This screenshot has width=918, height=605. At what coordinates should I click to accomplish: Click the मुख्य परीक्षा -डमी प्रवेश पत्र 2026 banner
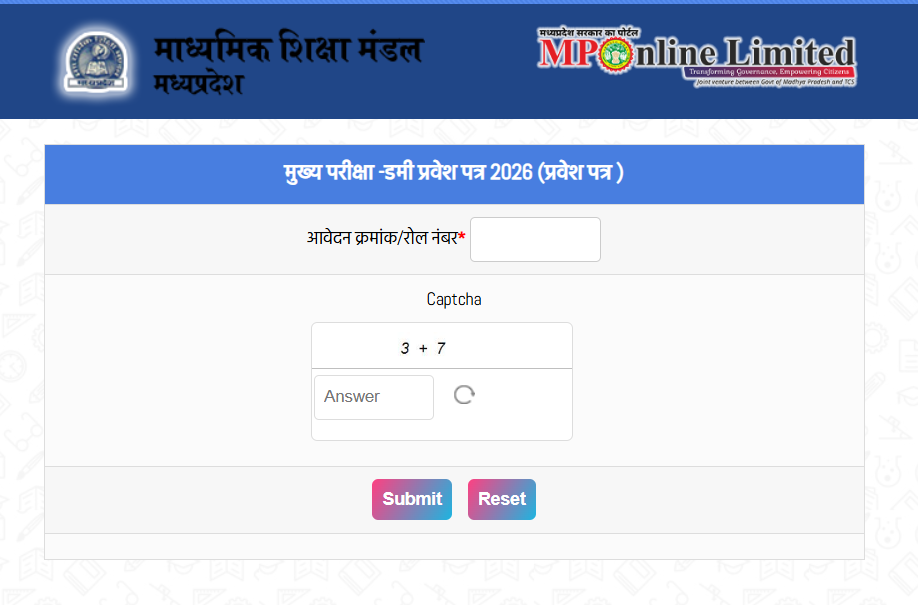[x=454, y=175]
